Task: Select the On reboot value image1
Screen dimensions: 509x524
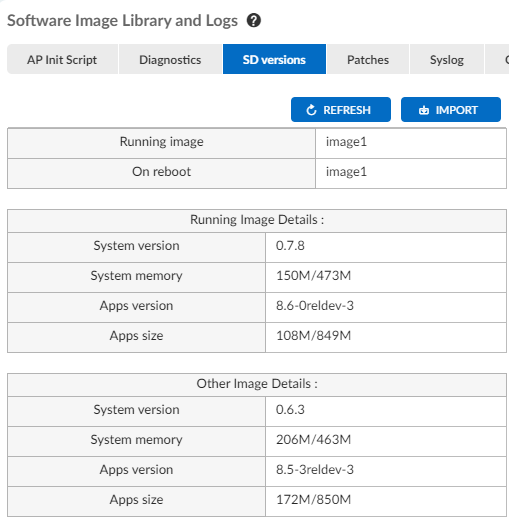Action: tap(346, 172)
